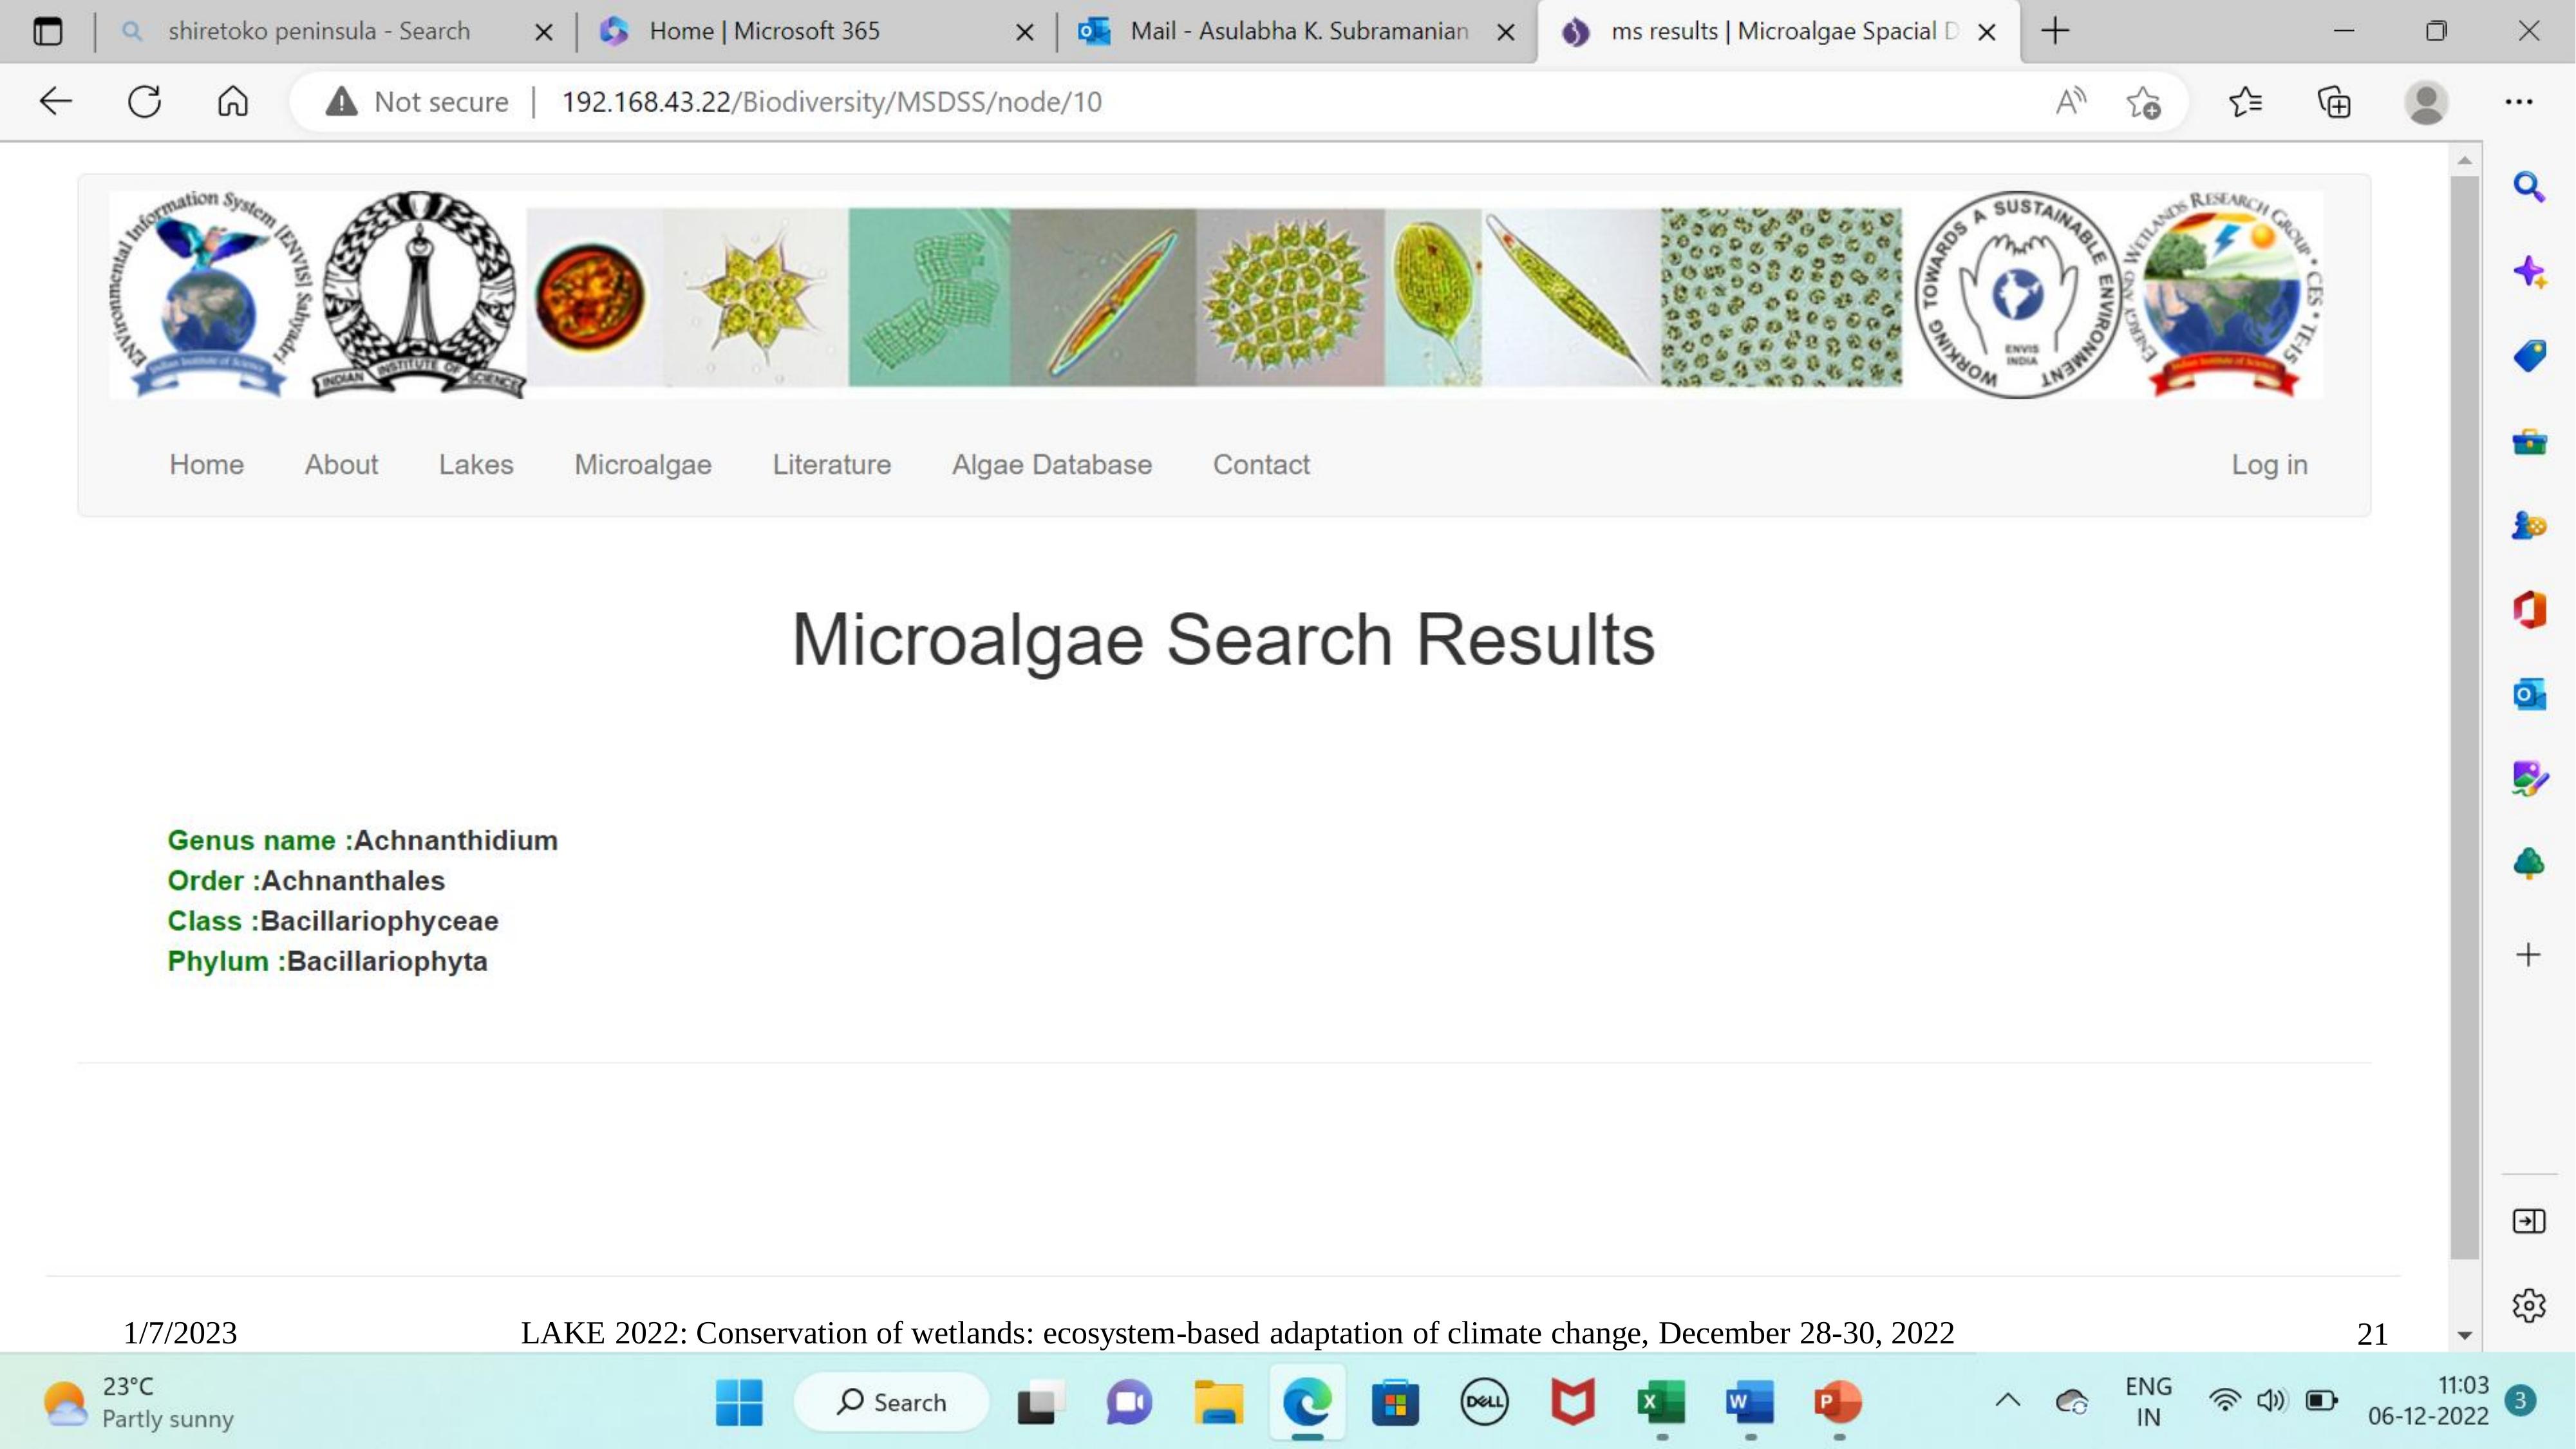Open the Favorites list icon
The height and width of the screenshot is (1449, 2576).
(2245, 101)
